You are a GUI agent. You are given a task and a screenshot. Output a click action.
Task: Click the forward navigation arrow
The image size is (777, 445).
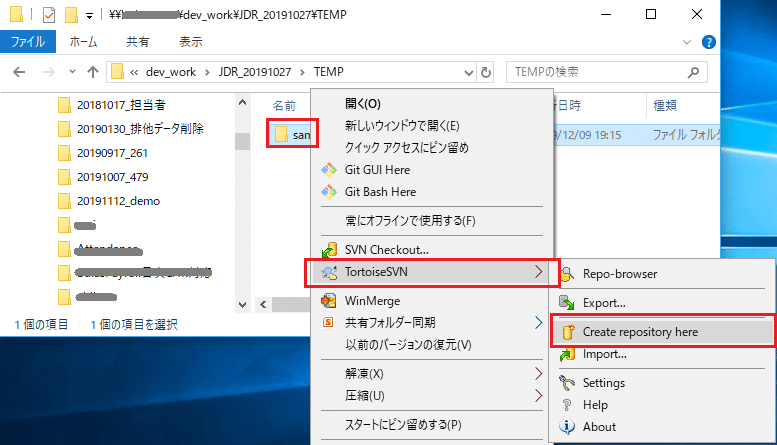click(49, 72)
